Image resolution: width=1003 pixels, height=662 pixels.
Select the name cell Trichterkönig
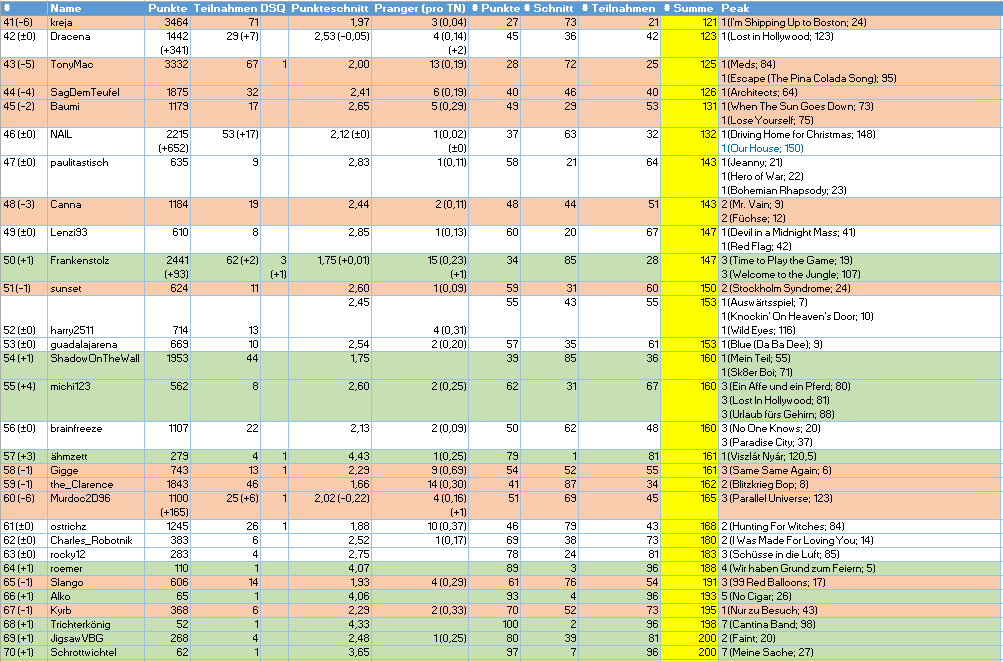pyautogui.click(x=96, y=625)
